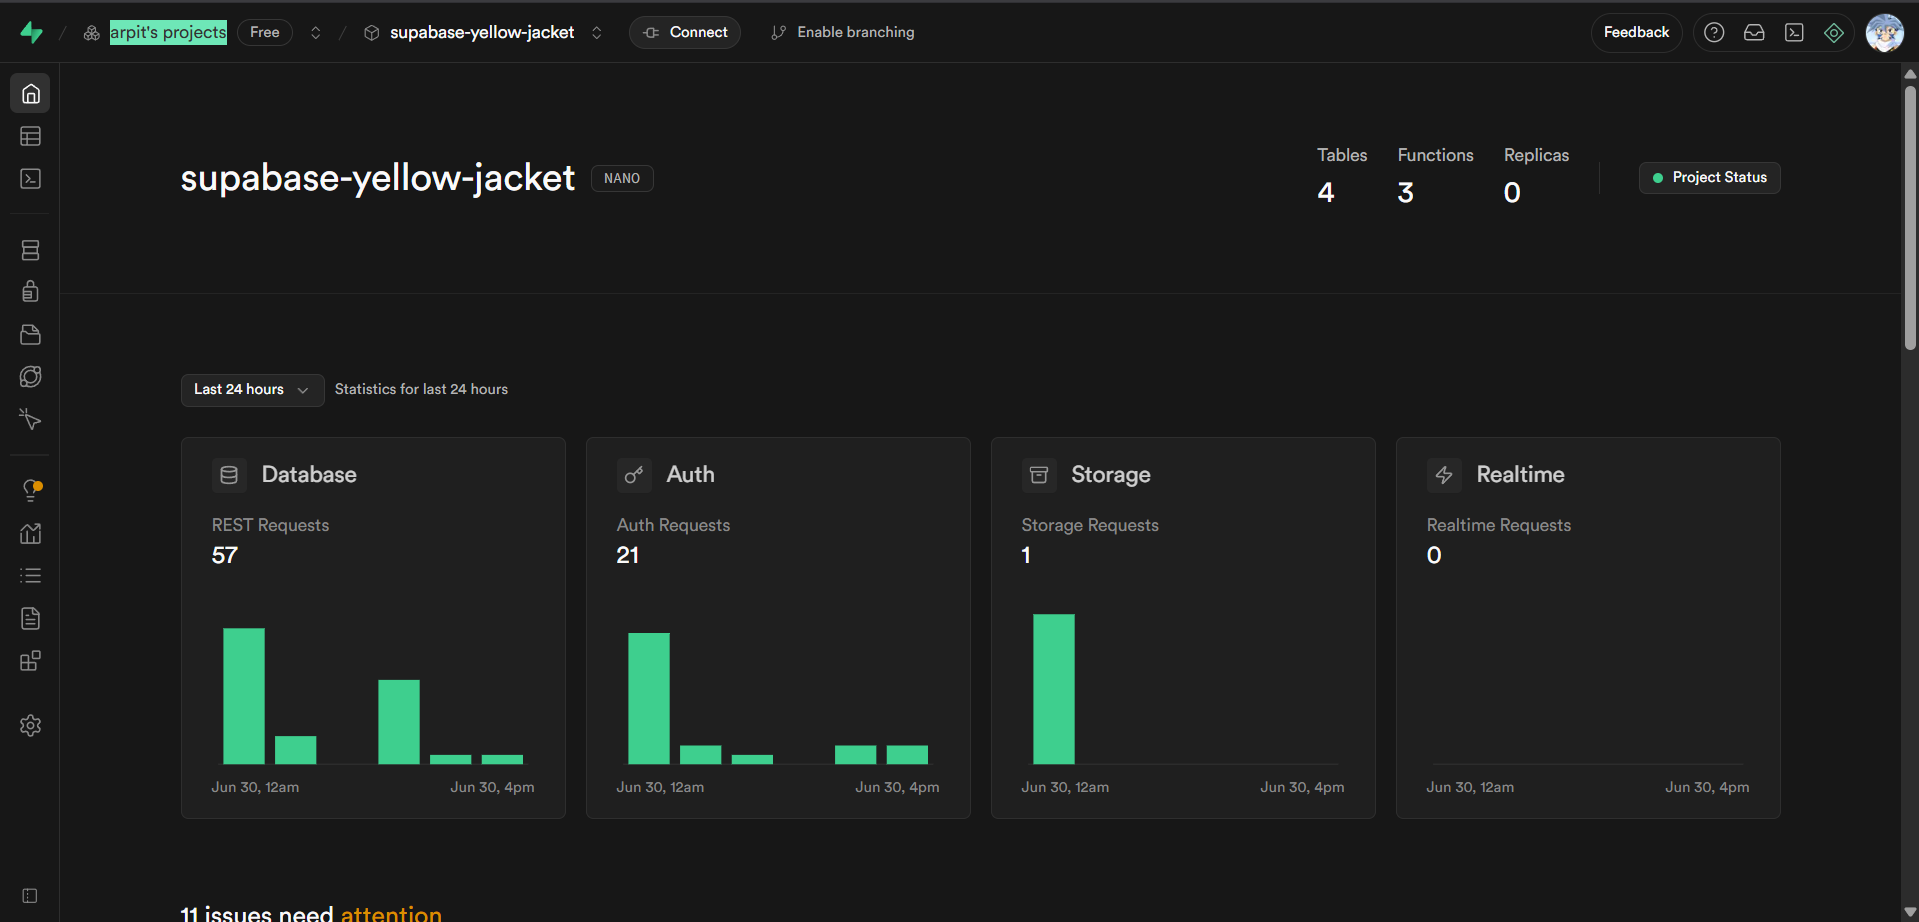This screenshot has width=1919, height=922.
Task: Open API Docs via the sidebar document icon
Action: click(x=31, y=619)
